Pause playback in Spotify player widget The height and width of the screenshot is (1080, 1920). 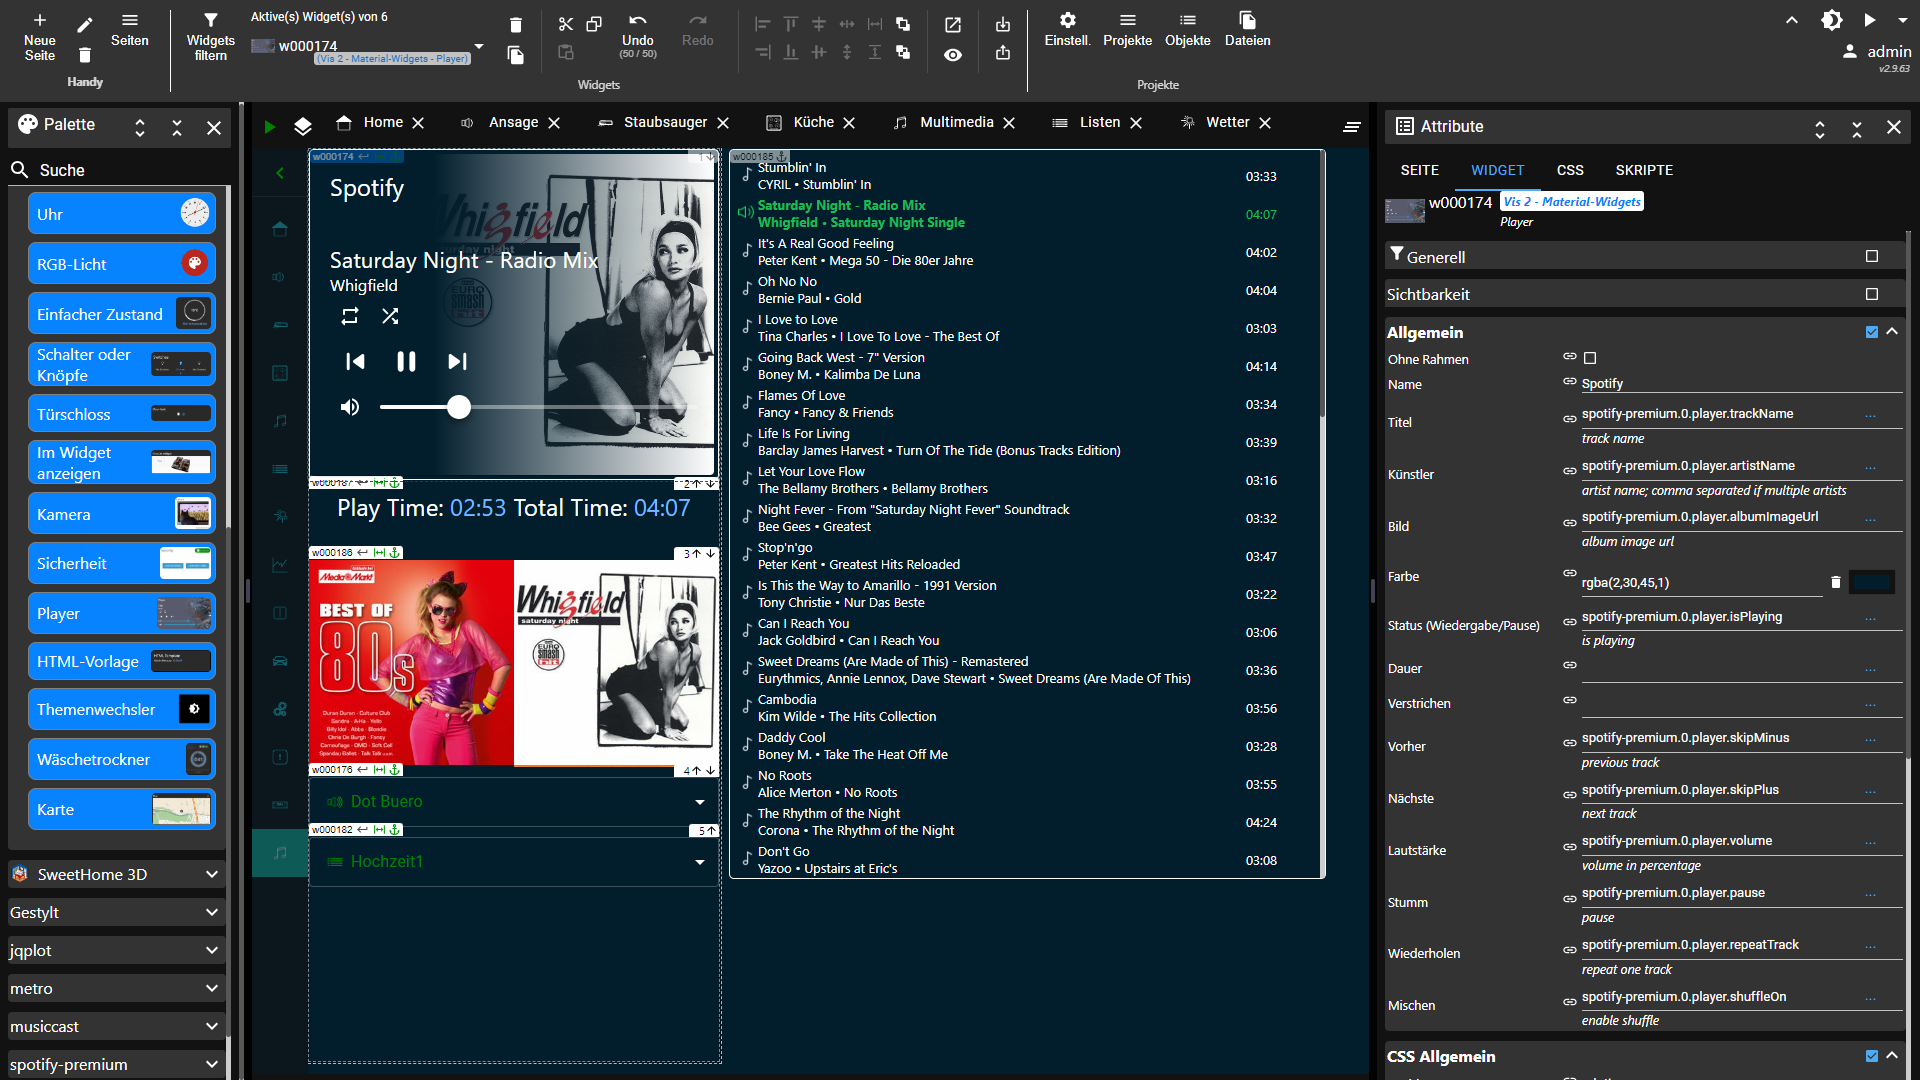click(x=406, y=362)
